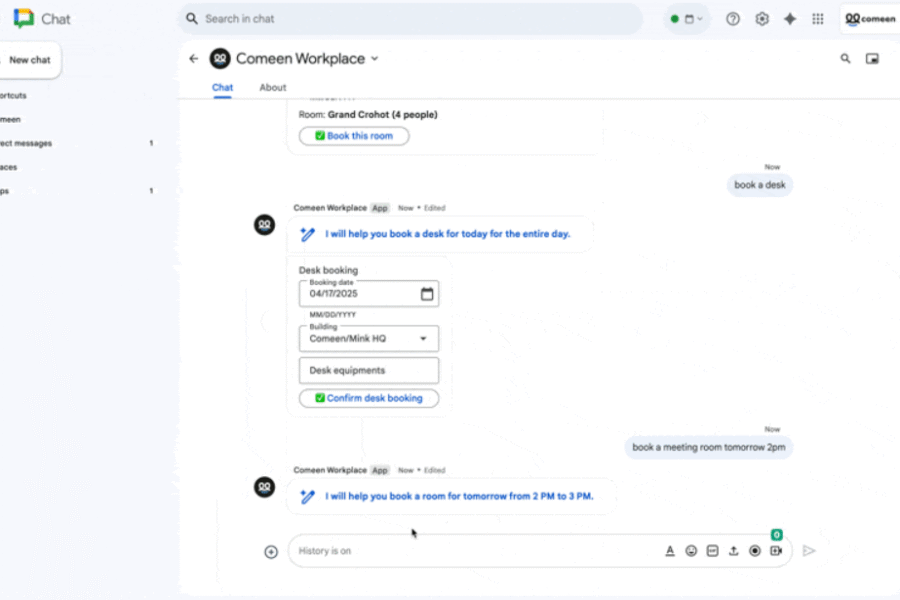900x600 pixels.
Task: Click the 'Desk booking' card title
Action: 328,270
